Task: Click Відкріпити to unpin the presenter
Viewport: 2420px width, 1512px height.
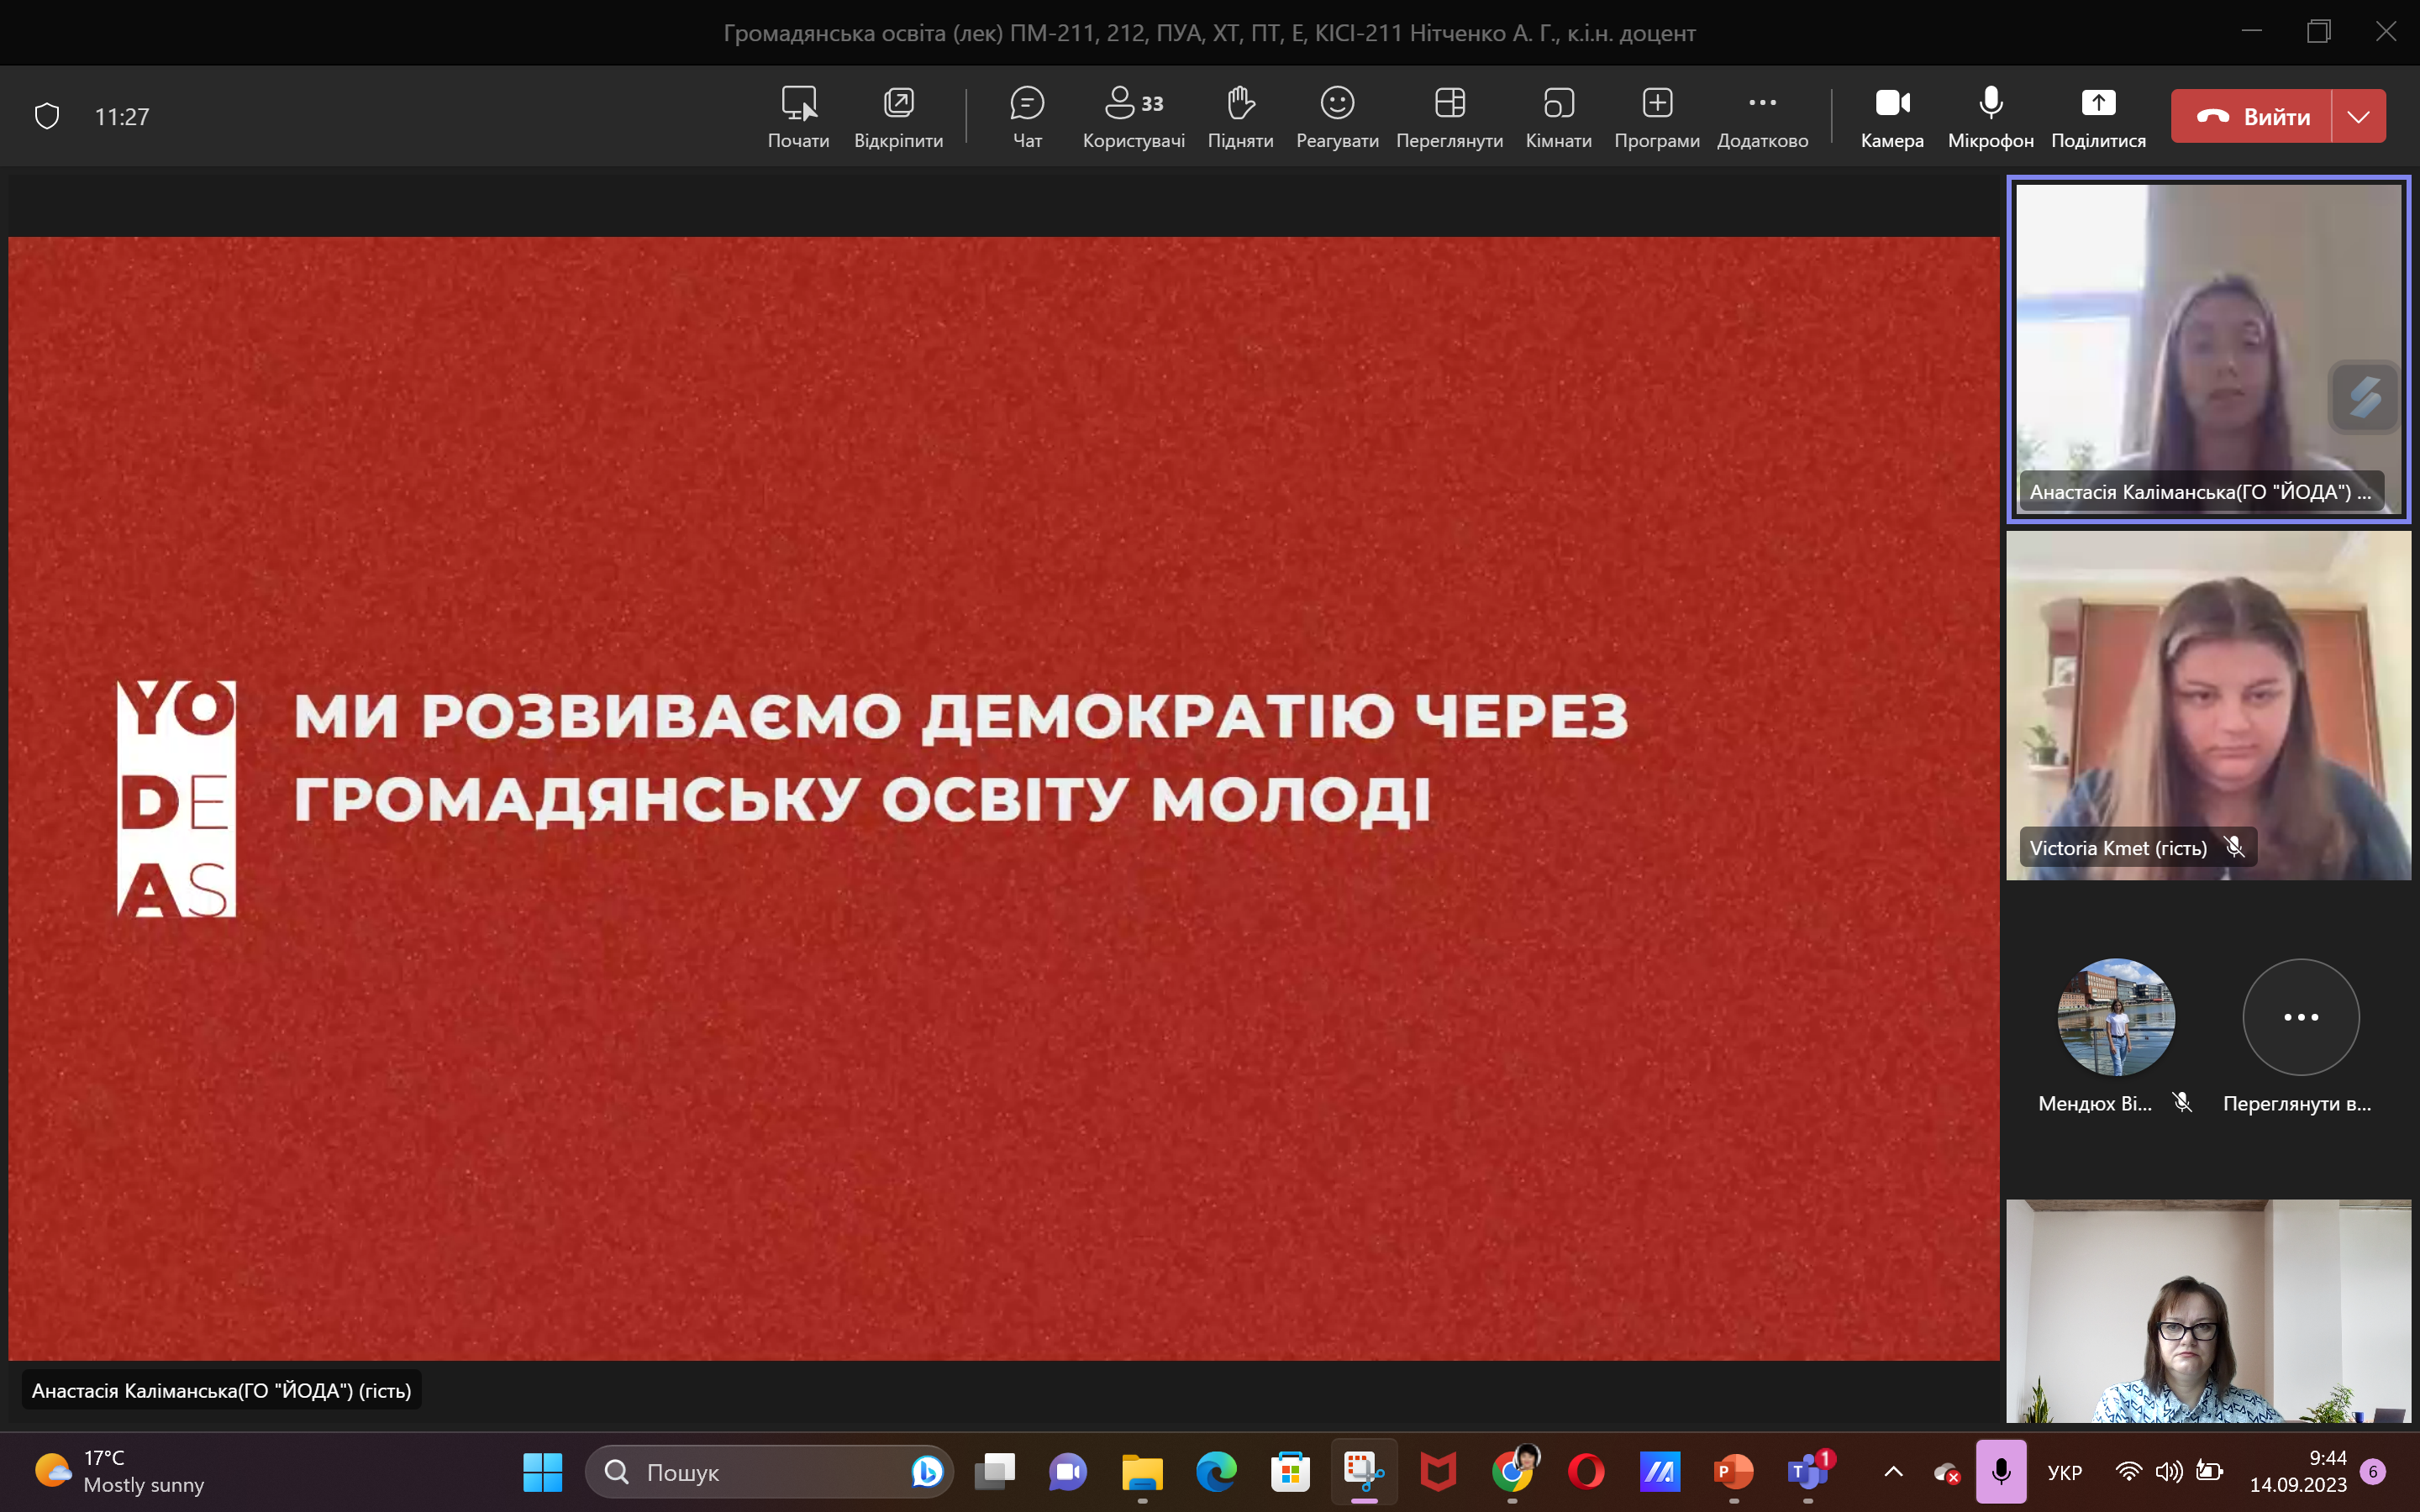Action: tap(898, 116)
